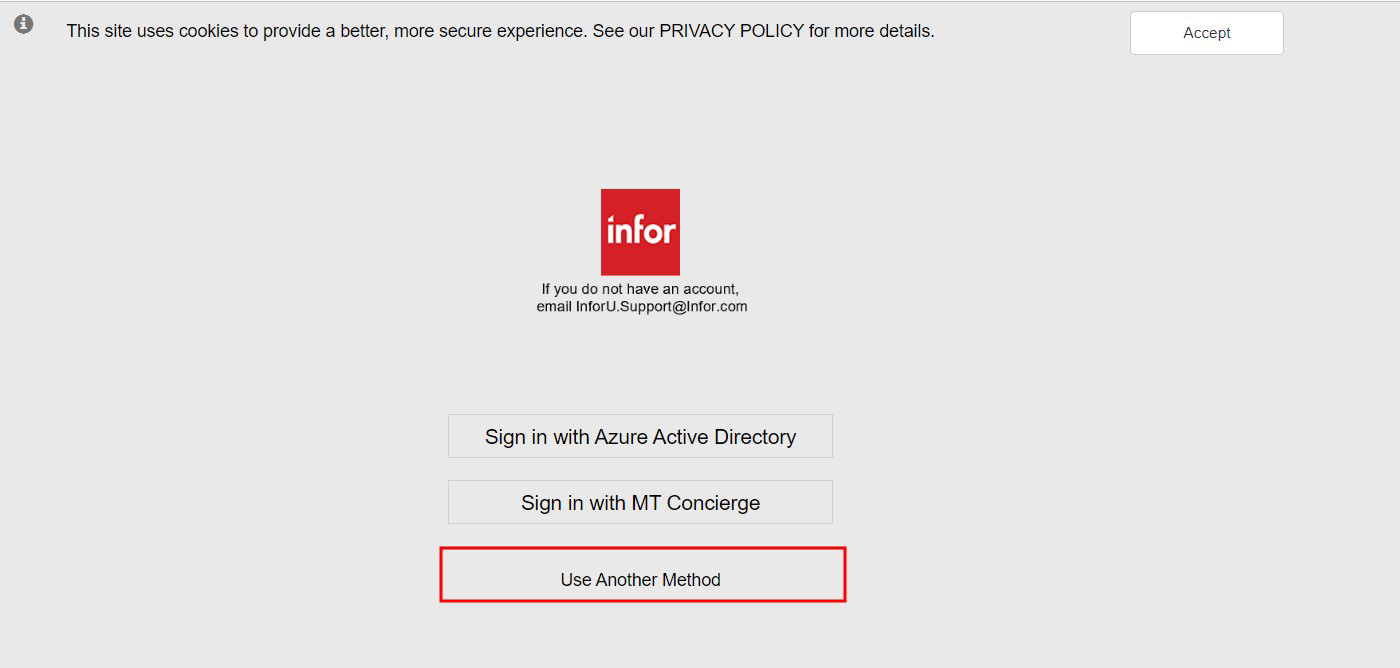
Task: Click the InforU support email contact
Action: click(661, 307)
